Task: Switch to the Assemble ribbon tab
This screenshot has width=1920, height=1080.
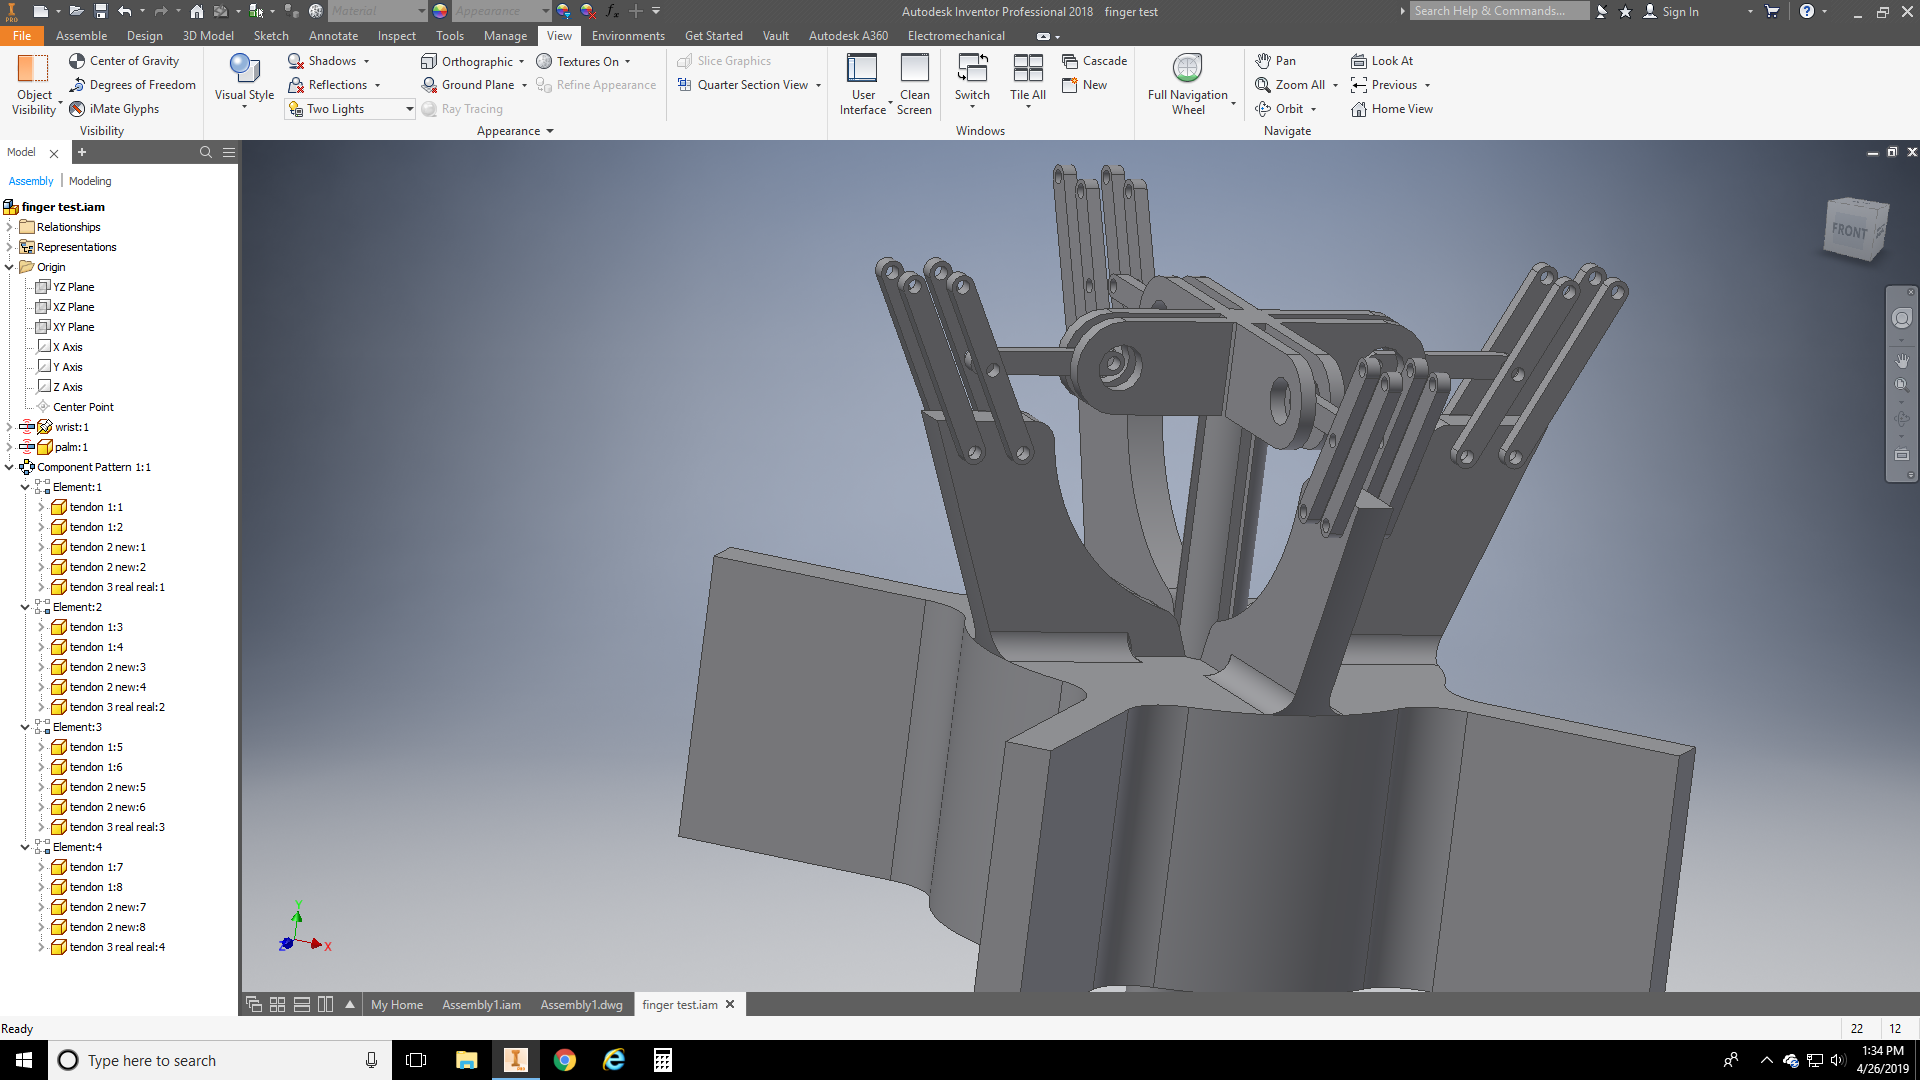Action: click(81, 36)
